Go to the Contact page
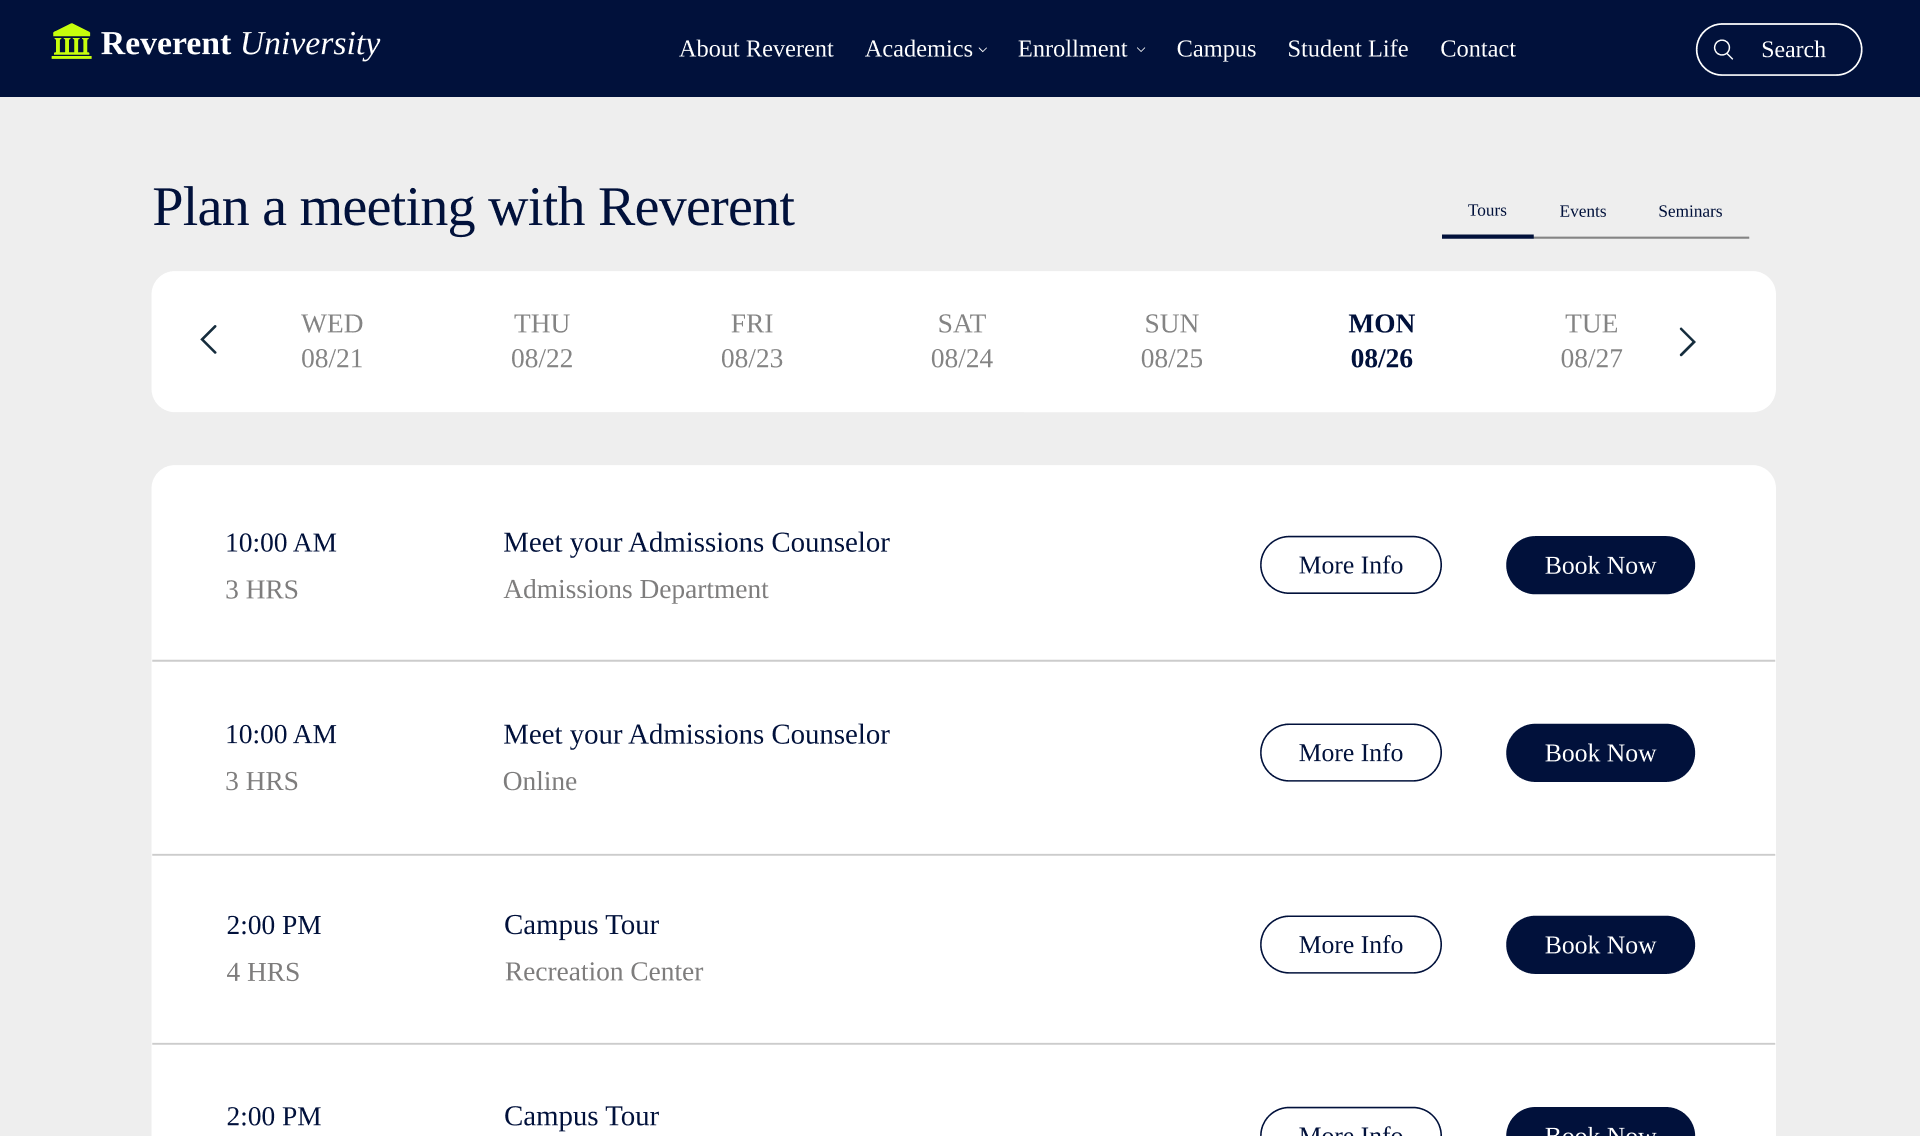 click(x=1477, y=49)
